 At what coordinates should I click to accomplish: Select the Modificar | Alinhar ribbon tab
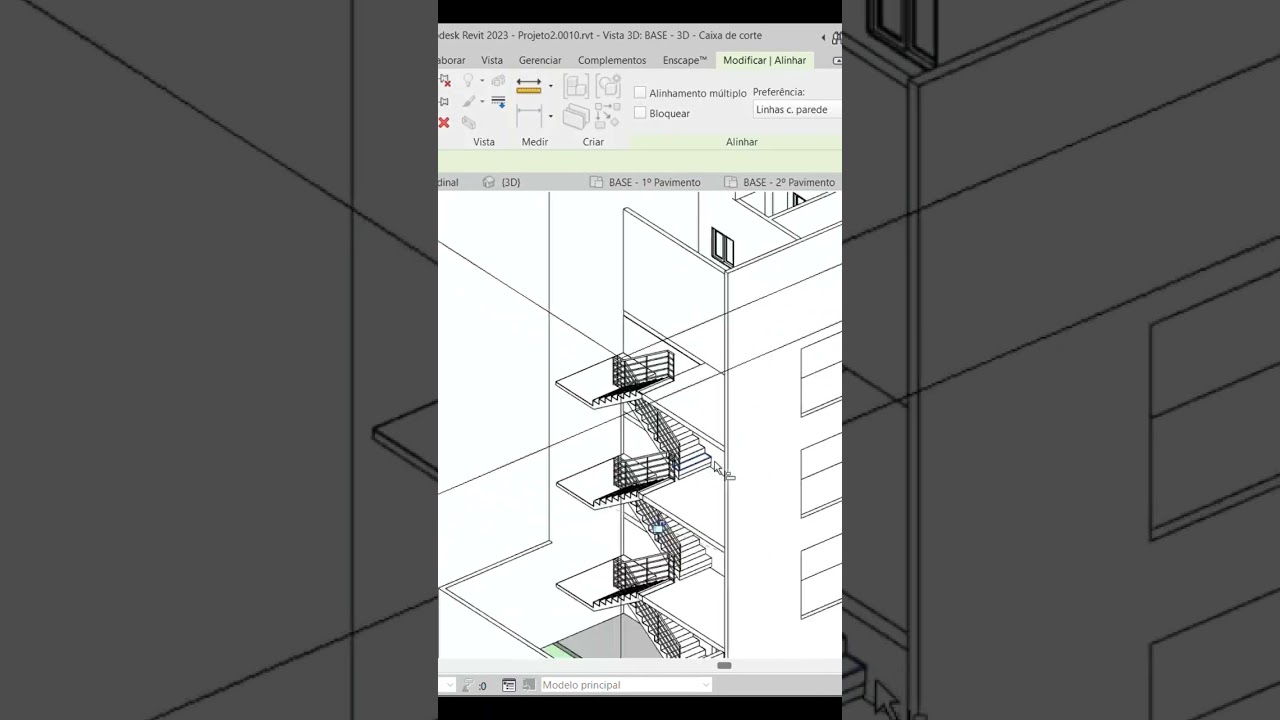point(764,60)
